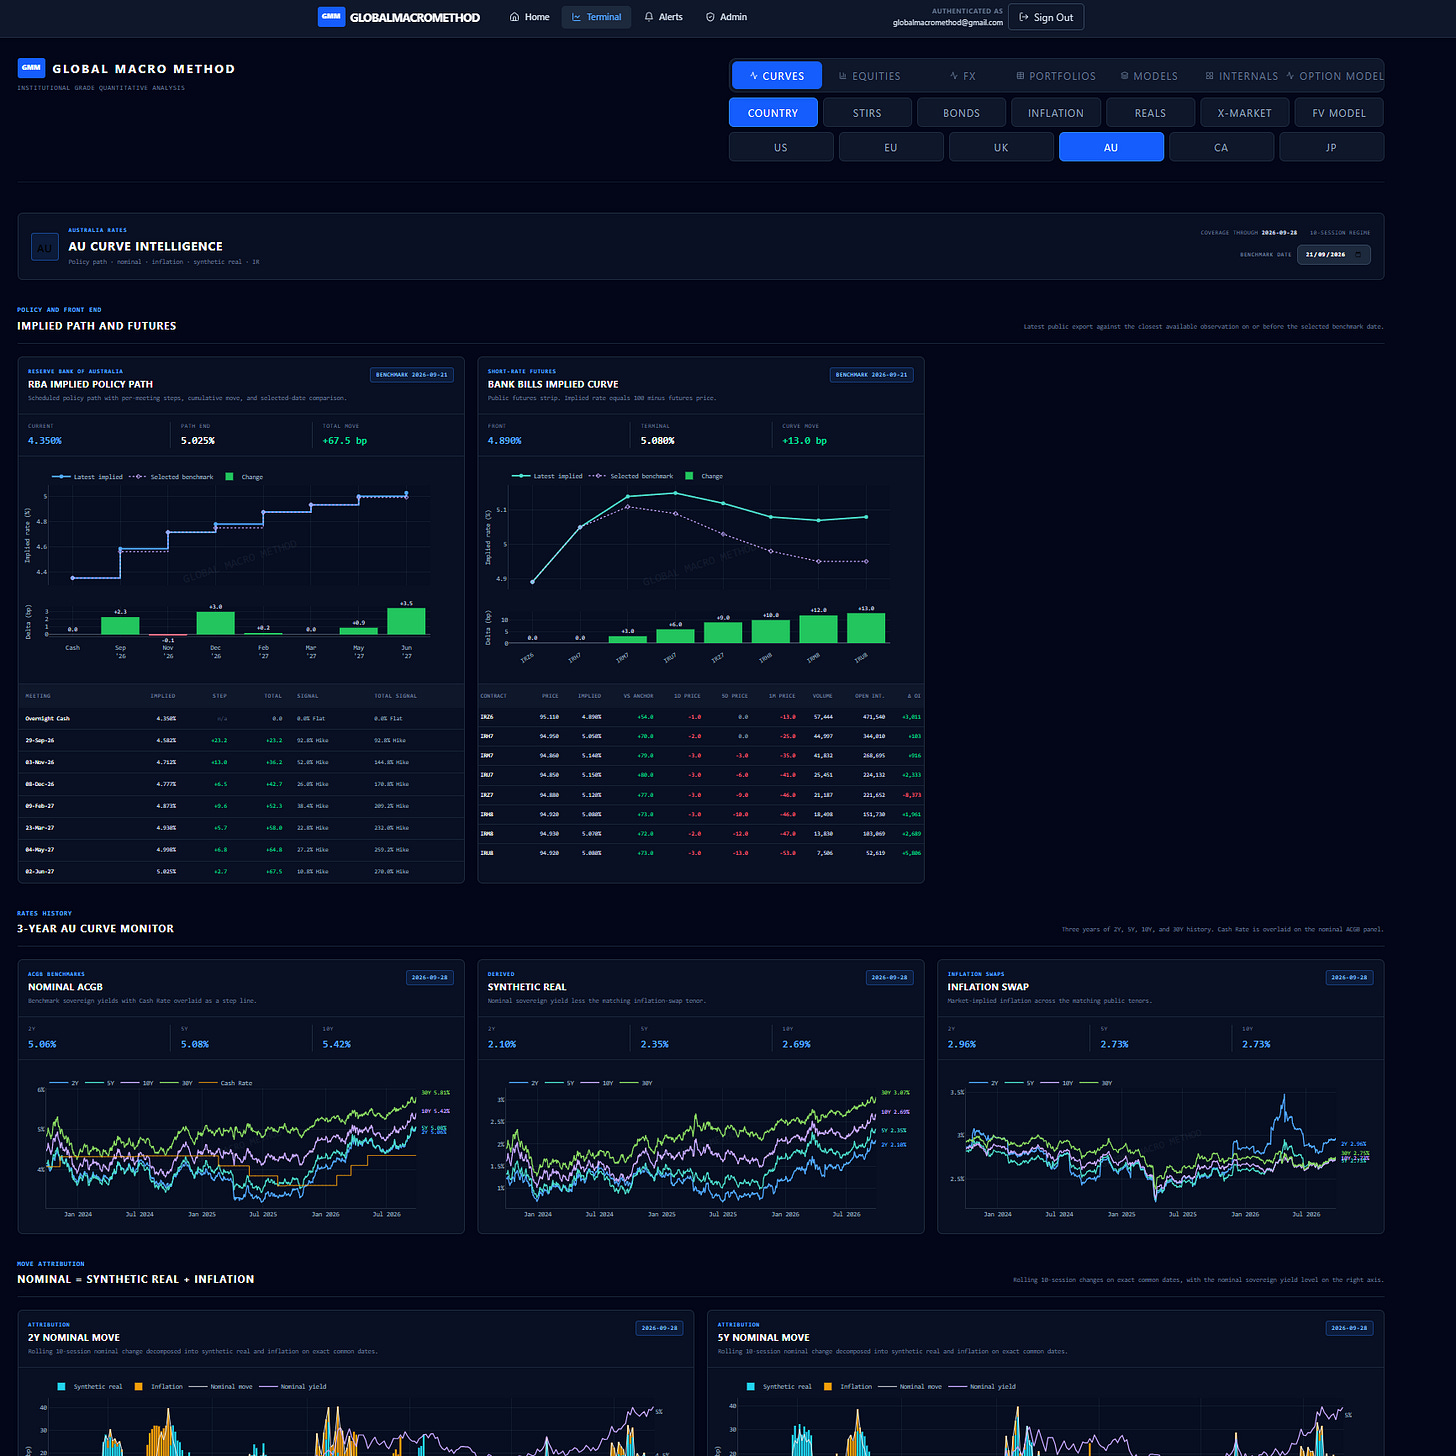Click the Terminal chart icon in navbar
Viewport: 1456px width, 1456px height.
577,17
